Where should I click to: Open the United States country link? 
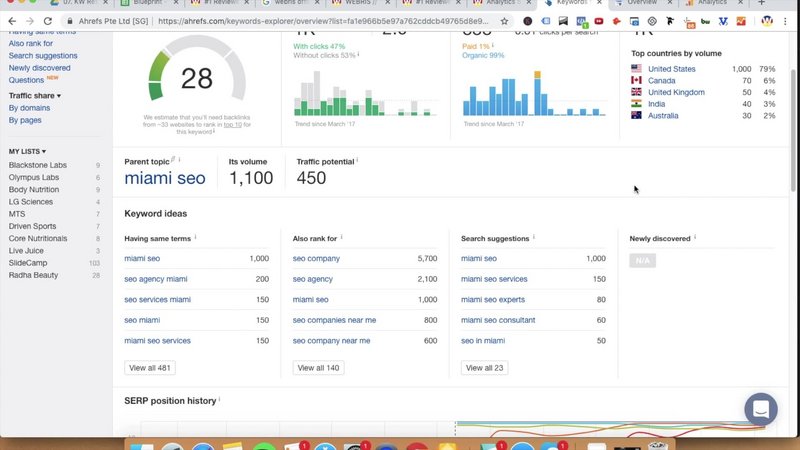pyautogui.click(x=671, y=69)
